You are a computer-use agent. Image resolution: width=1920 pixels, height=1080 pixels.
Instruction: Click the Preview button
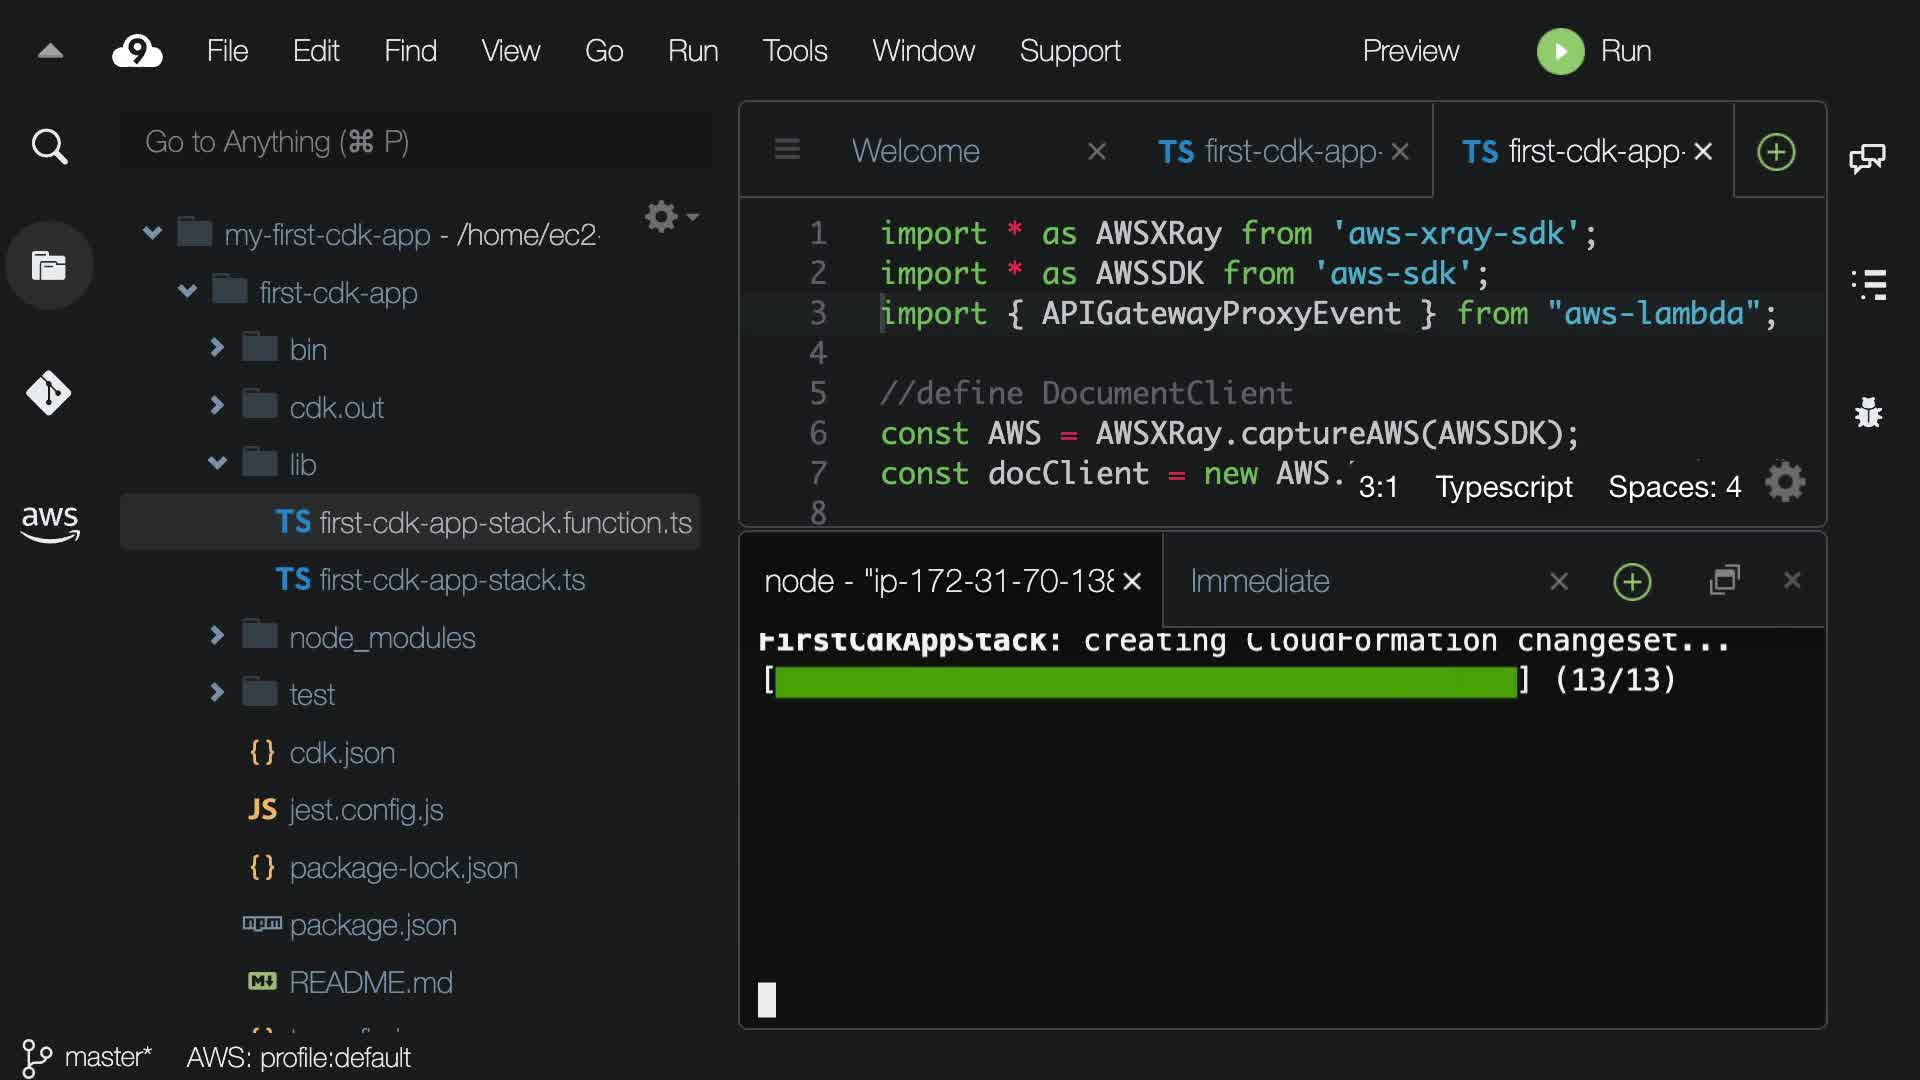click(x=1410, y=51)
